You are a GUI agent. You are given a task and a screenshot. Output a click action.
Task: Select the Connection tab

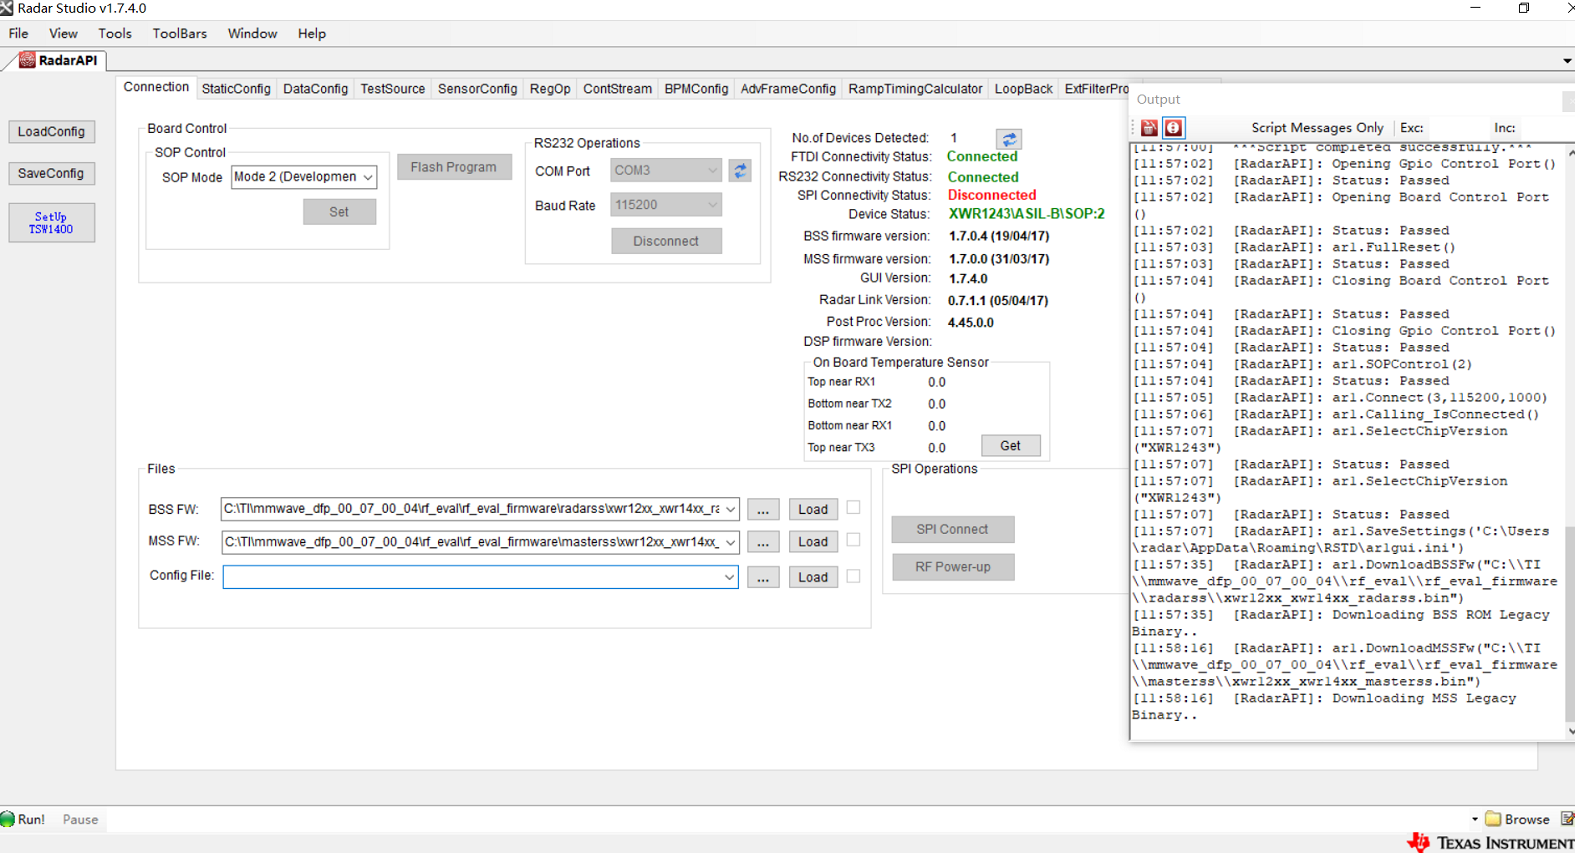156,87
